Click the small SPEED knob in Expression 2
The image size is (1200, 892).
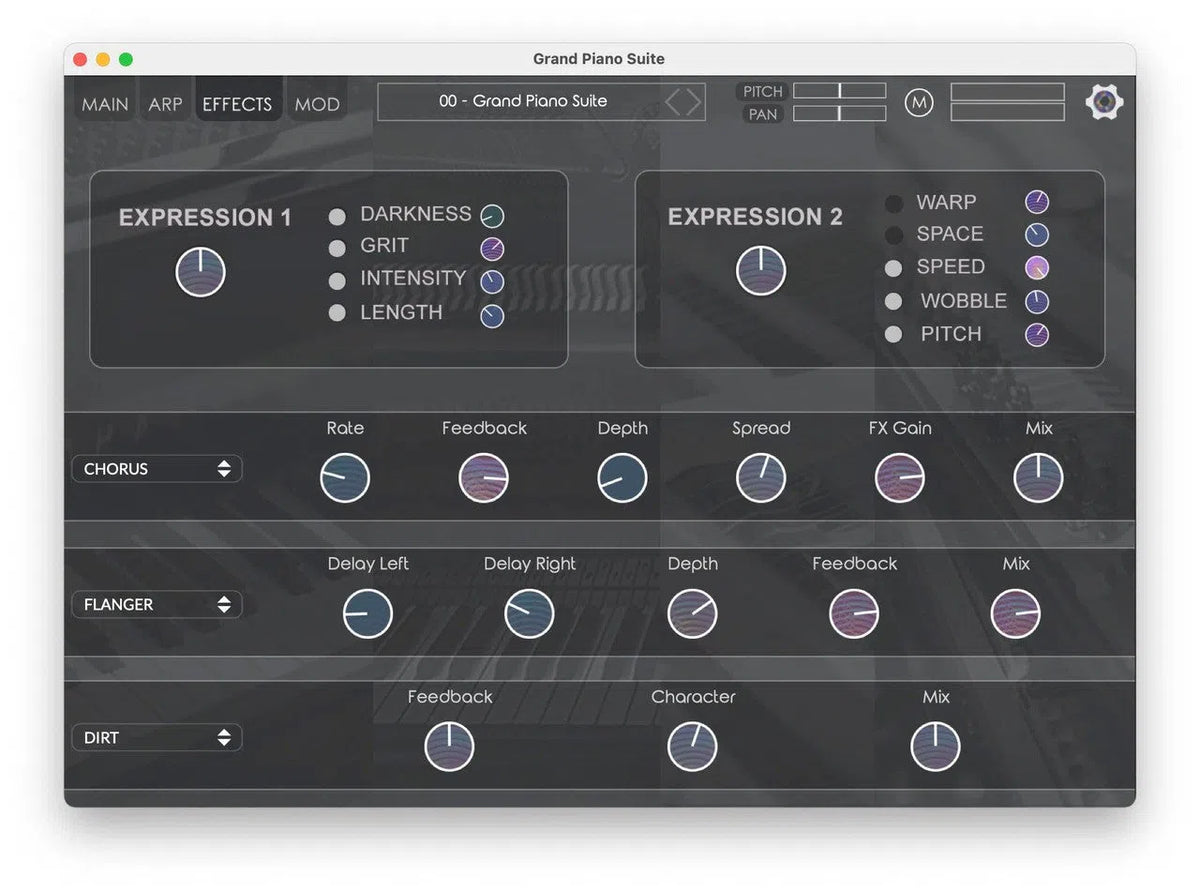1036,267
